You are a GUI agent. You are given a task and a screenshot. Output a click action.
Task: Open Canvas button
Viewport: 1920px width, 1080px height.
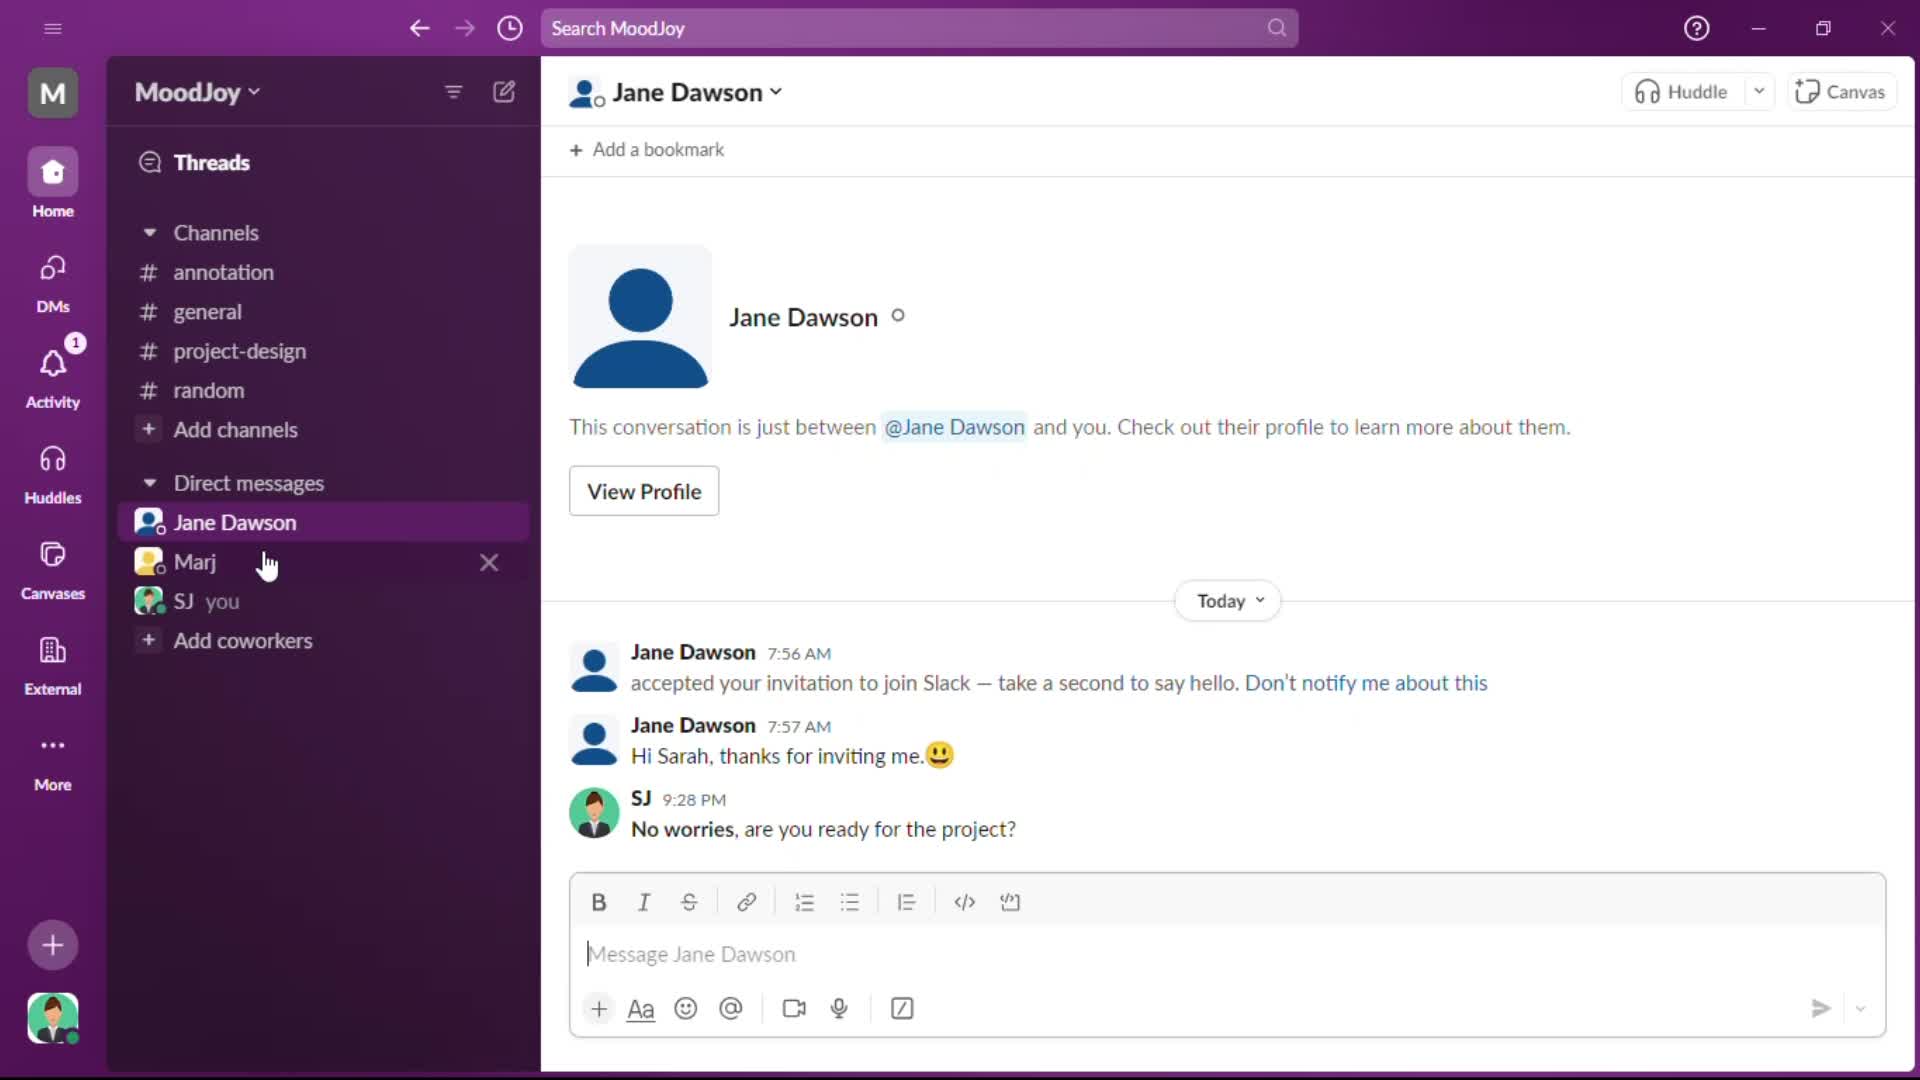tap(1841, 92)
